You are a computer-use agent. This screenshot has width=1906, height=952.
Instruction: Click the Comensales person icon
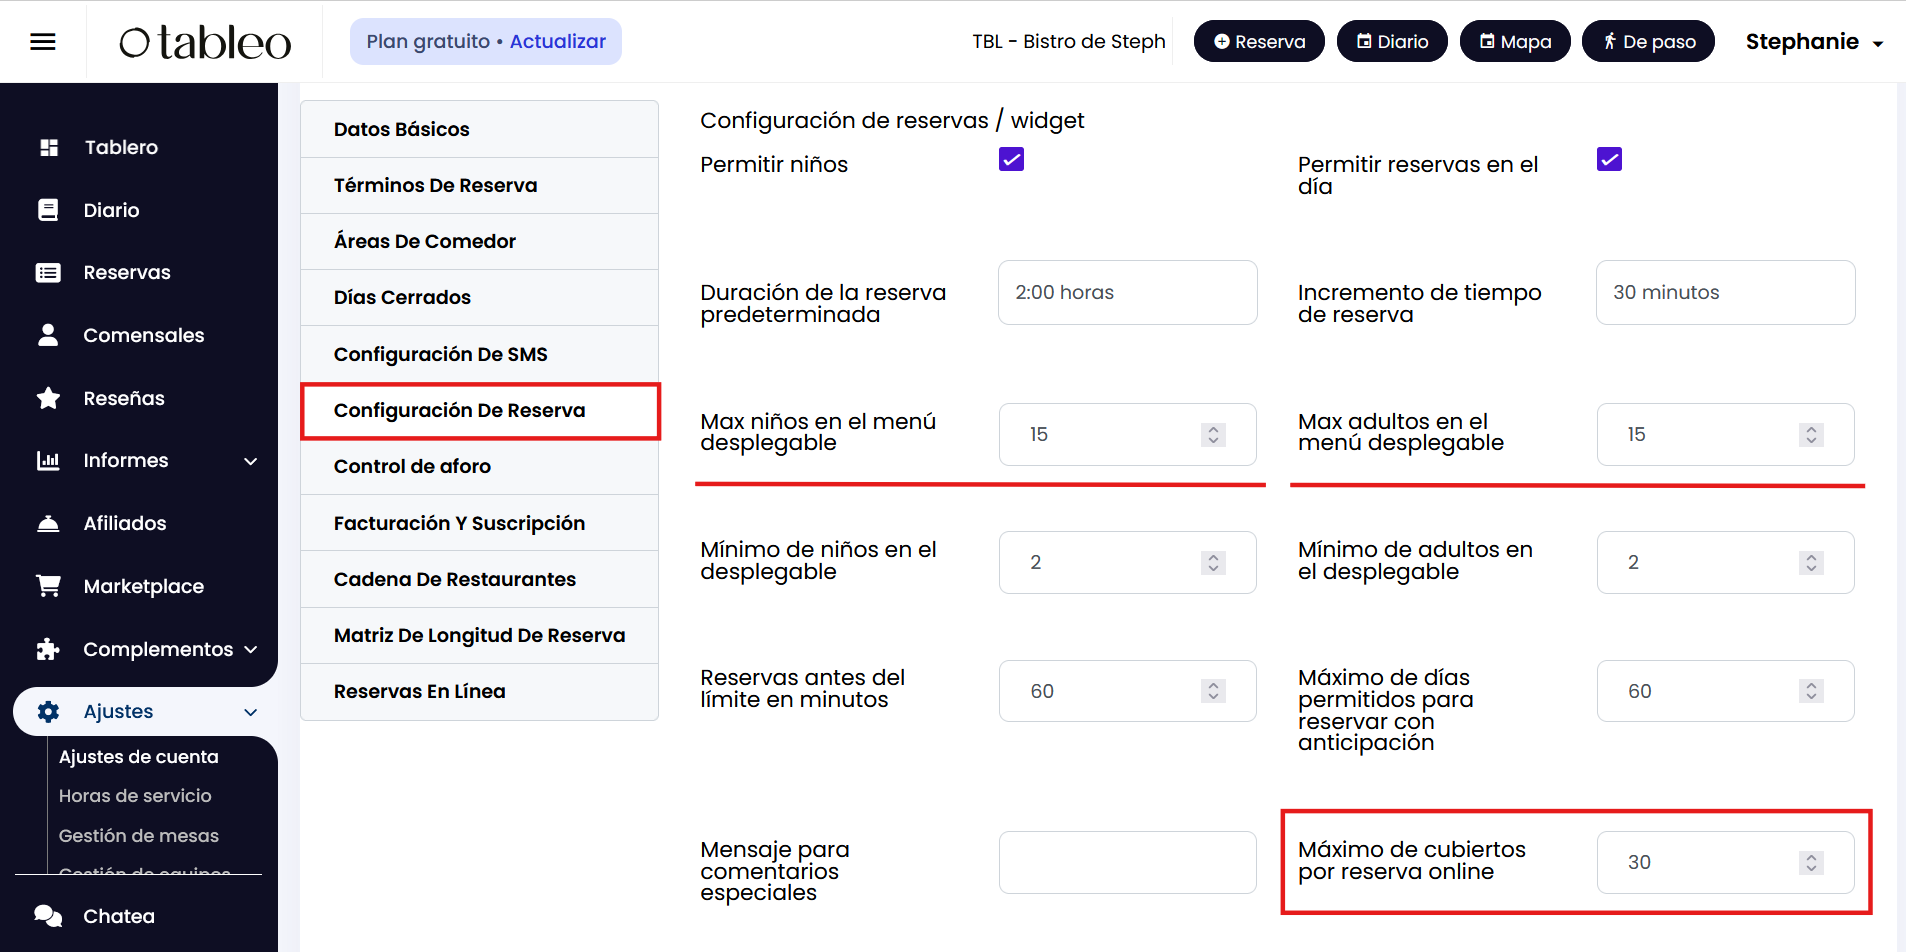coord(48,335)
